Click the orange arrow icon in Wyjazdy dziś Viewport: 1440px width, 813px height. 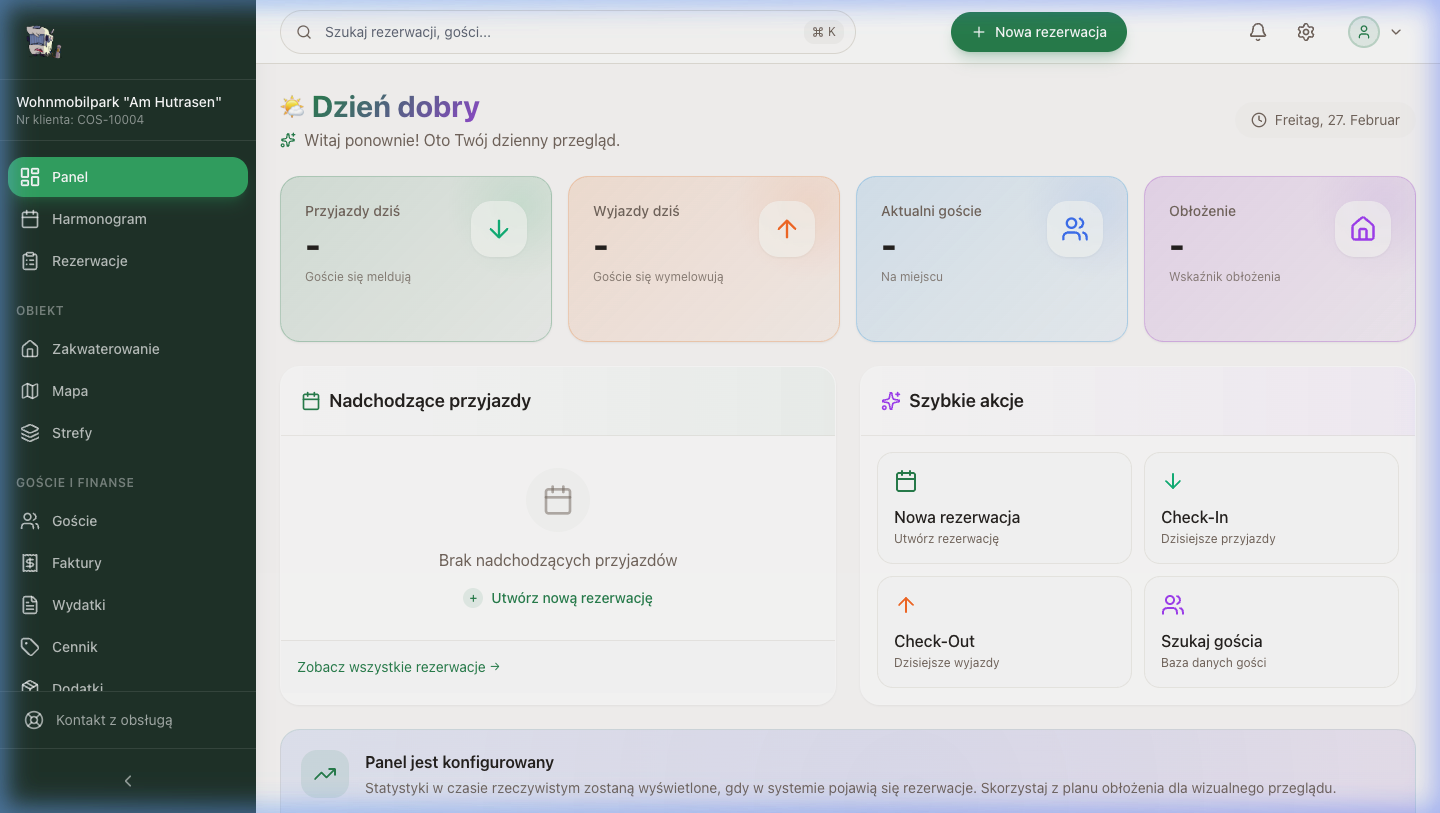coord(787,229)
